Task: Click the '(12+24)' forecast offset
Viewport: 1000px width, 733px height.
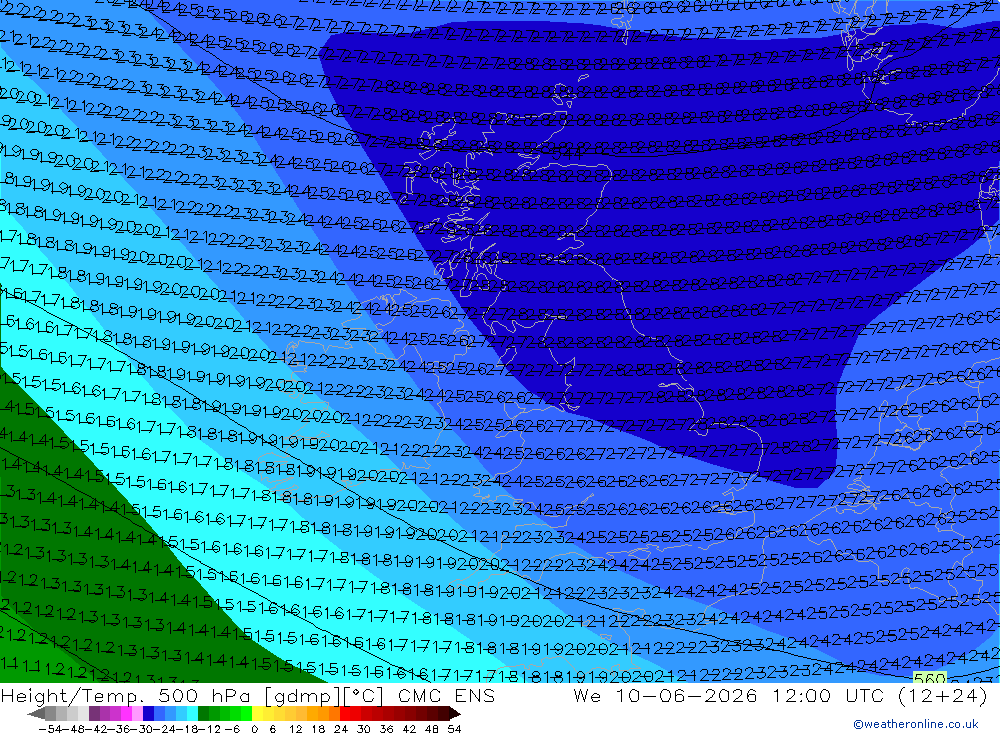Action: coord(941,695)
